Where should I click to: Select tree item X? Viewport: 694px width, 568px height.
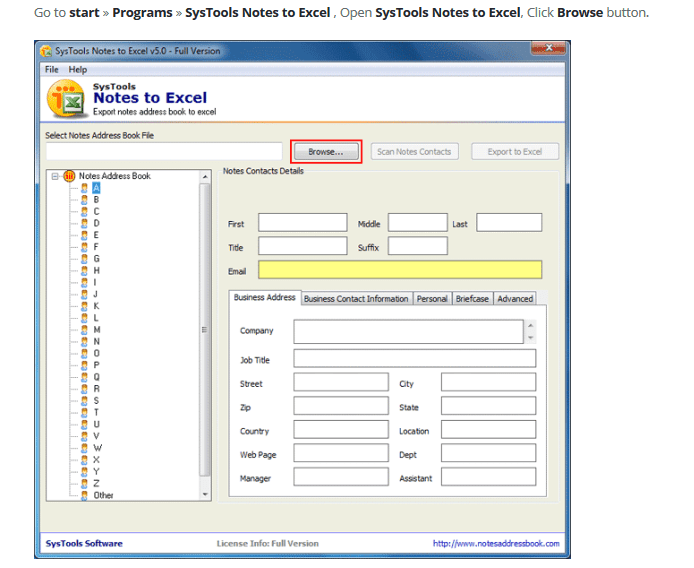coord(96,460)
